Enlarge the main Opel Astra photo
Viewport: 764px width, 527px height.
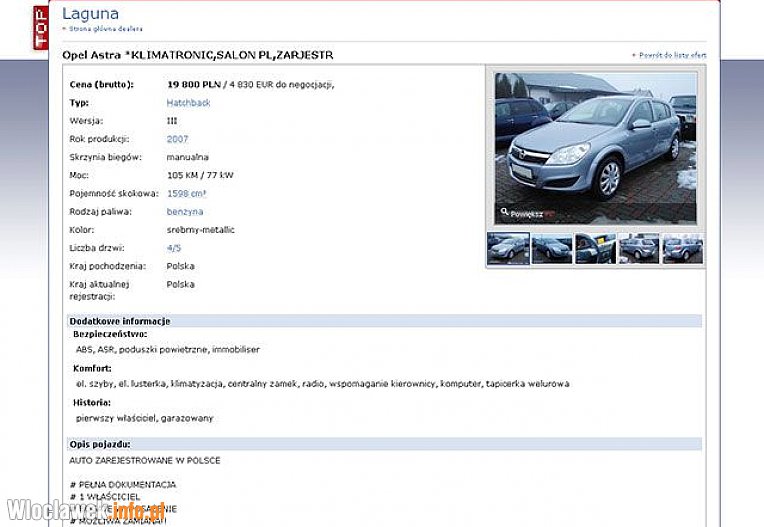pyautogui.click(x=595, y=148)
